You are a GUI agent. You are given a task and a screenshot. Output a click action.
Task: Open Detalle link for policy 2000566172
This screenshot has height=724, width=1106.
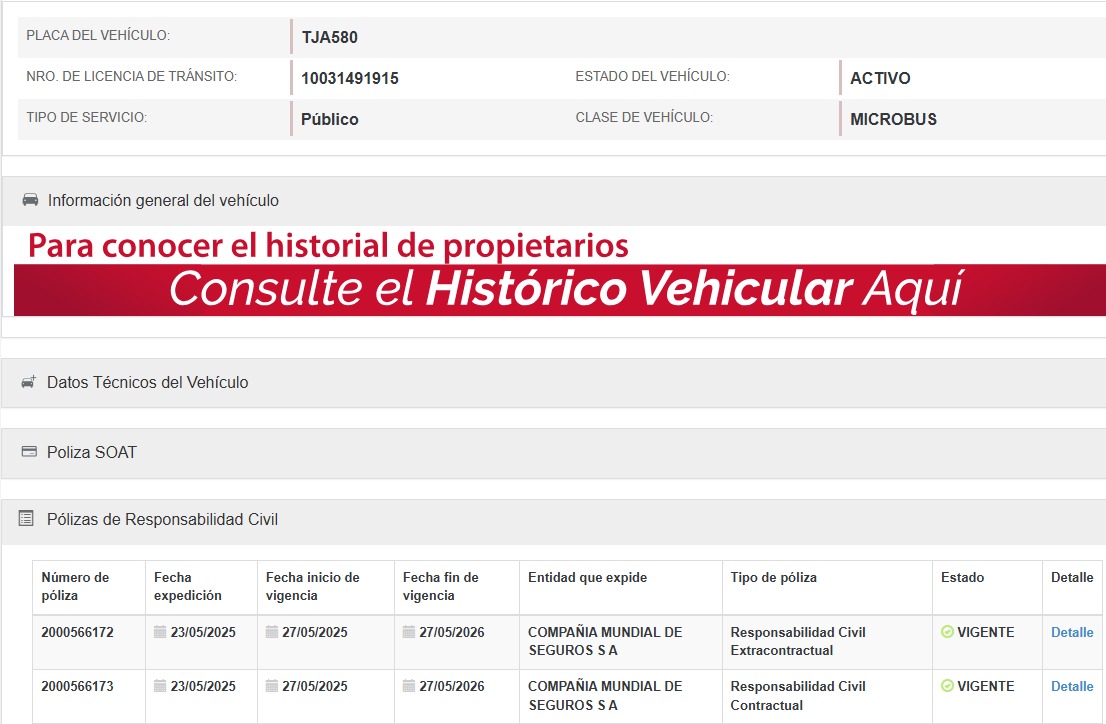point(1072,632)
